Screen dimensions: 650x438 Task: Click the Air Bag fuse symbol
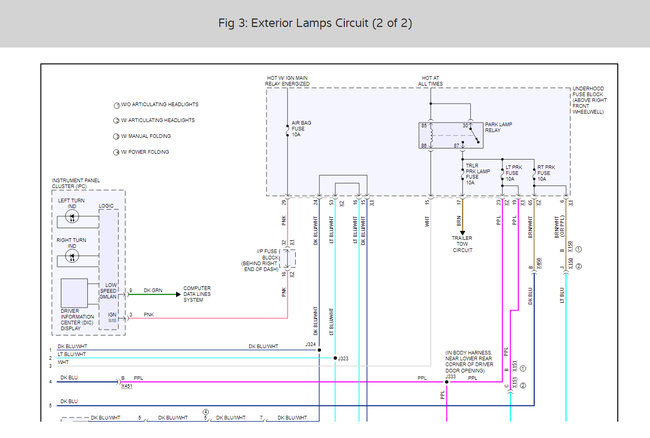287,130
